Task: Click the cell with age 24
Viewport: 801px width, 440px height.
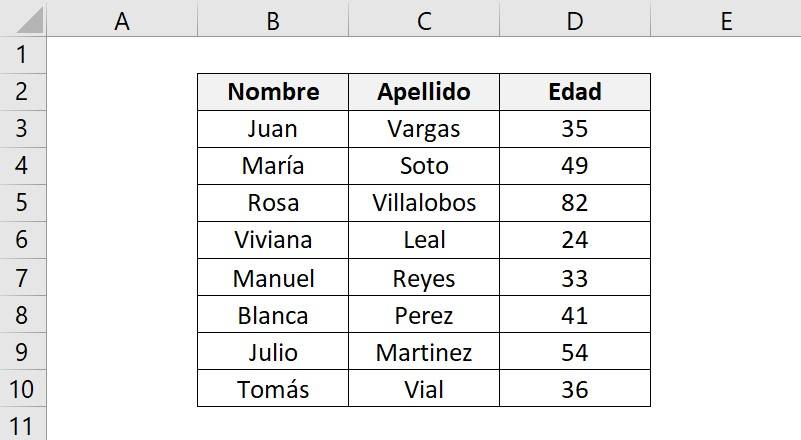Action: [x=575, y=240]
